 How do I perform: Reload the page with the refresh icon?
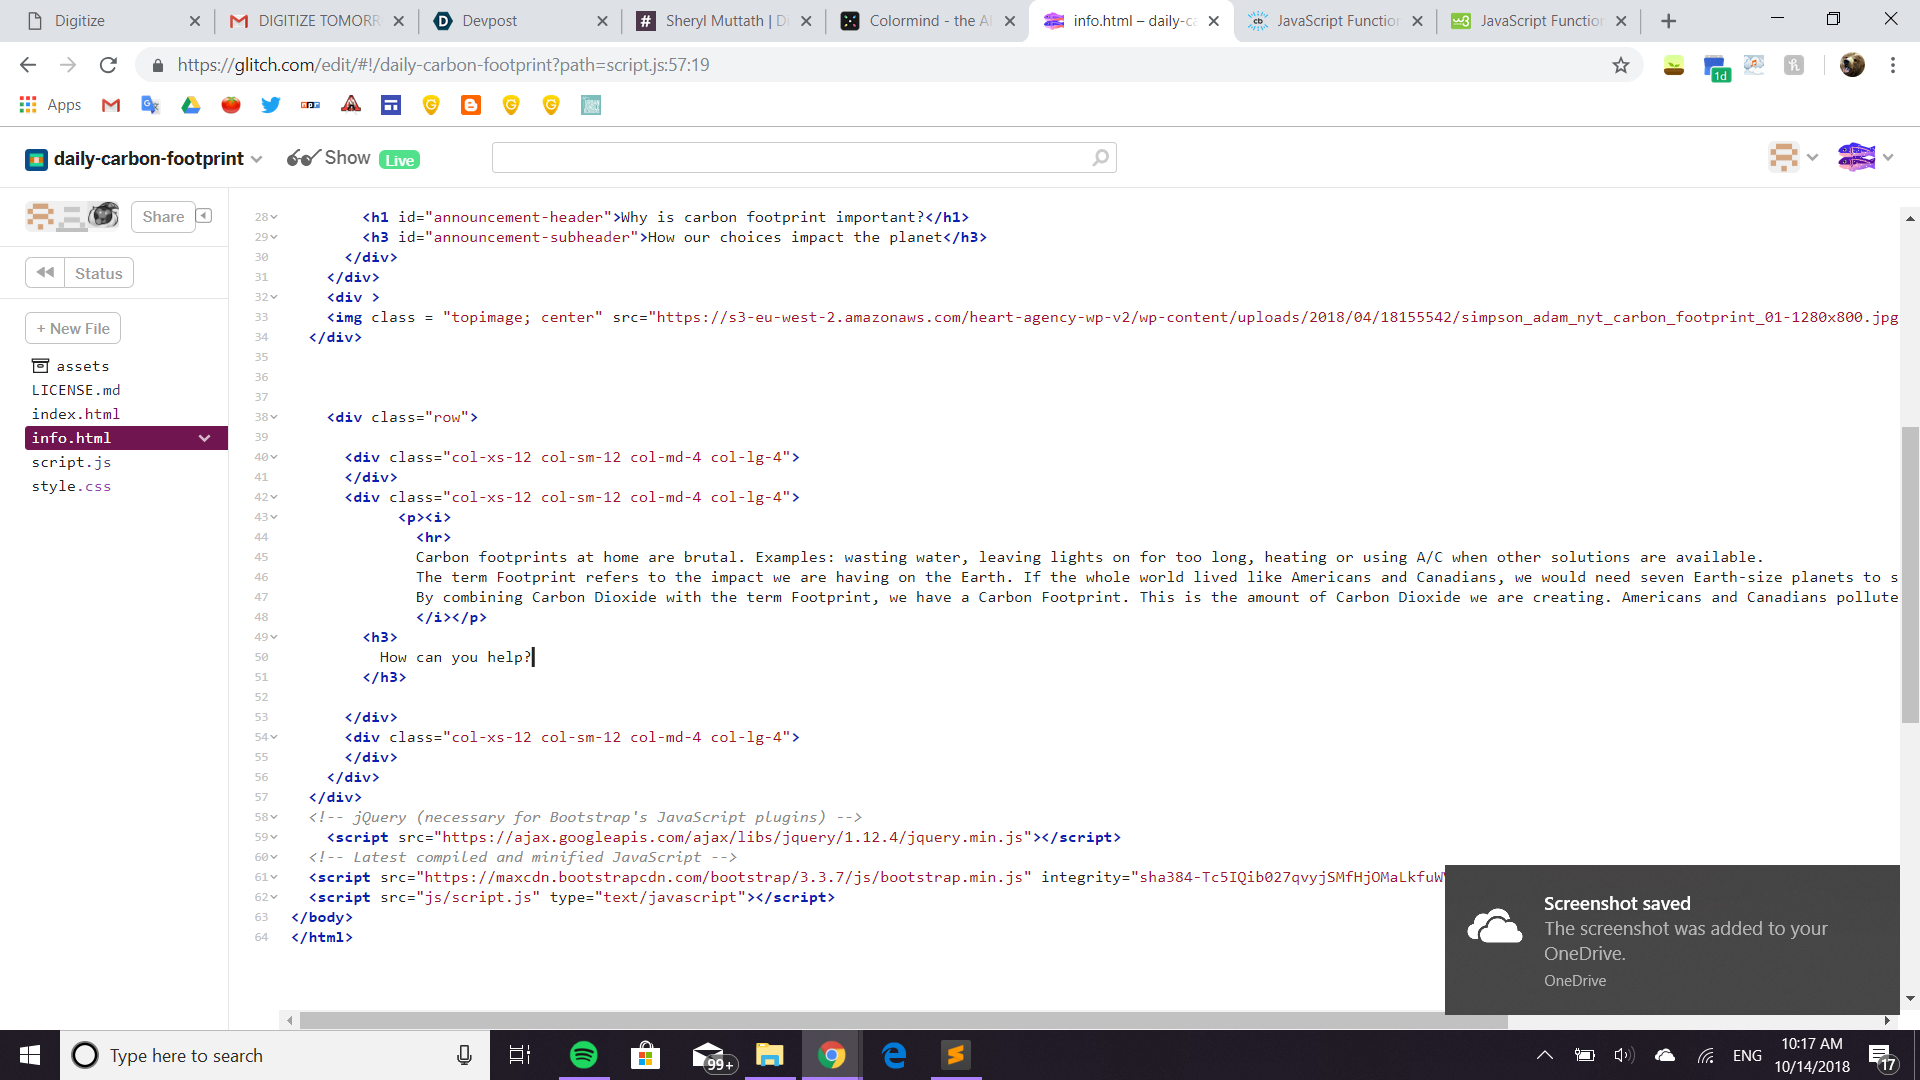(x=108, y=65)
